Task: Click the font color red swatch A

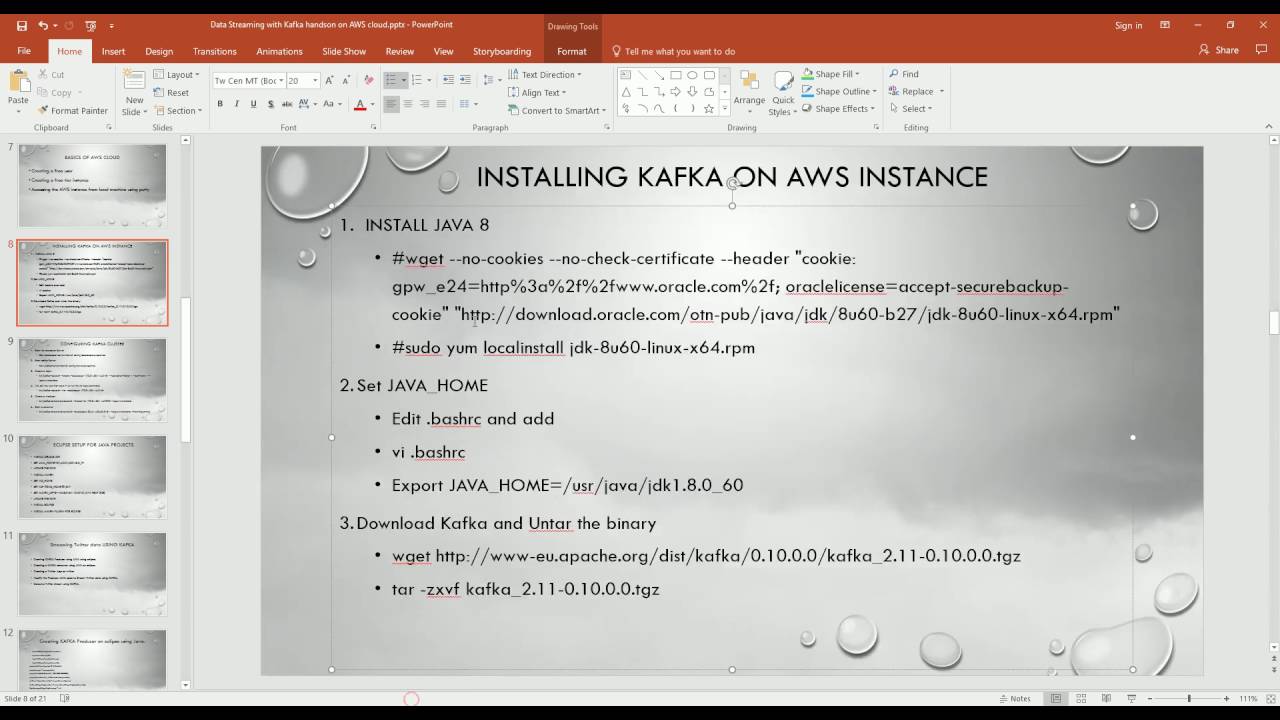Action: 360,104
